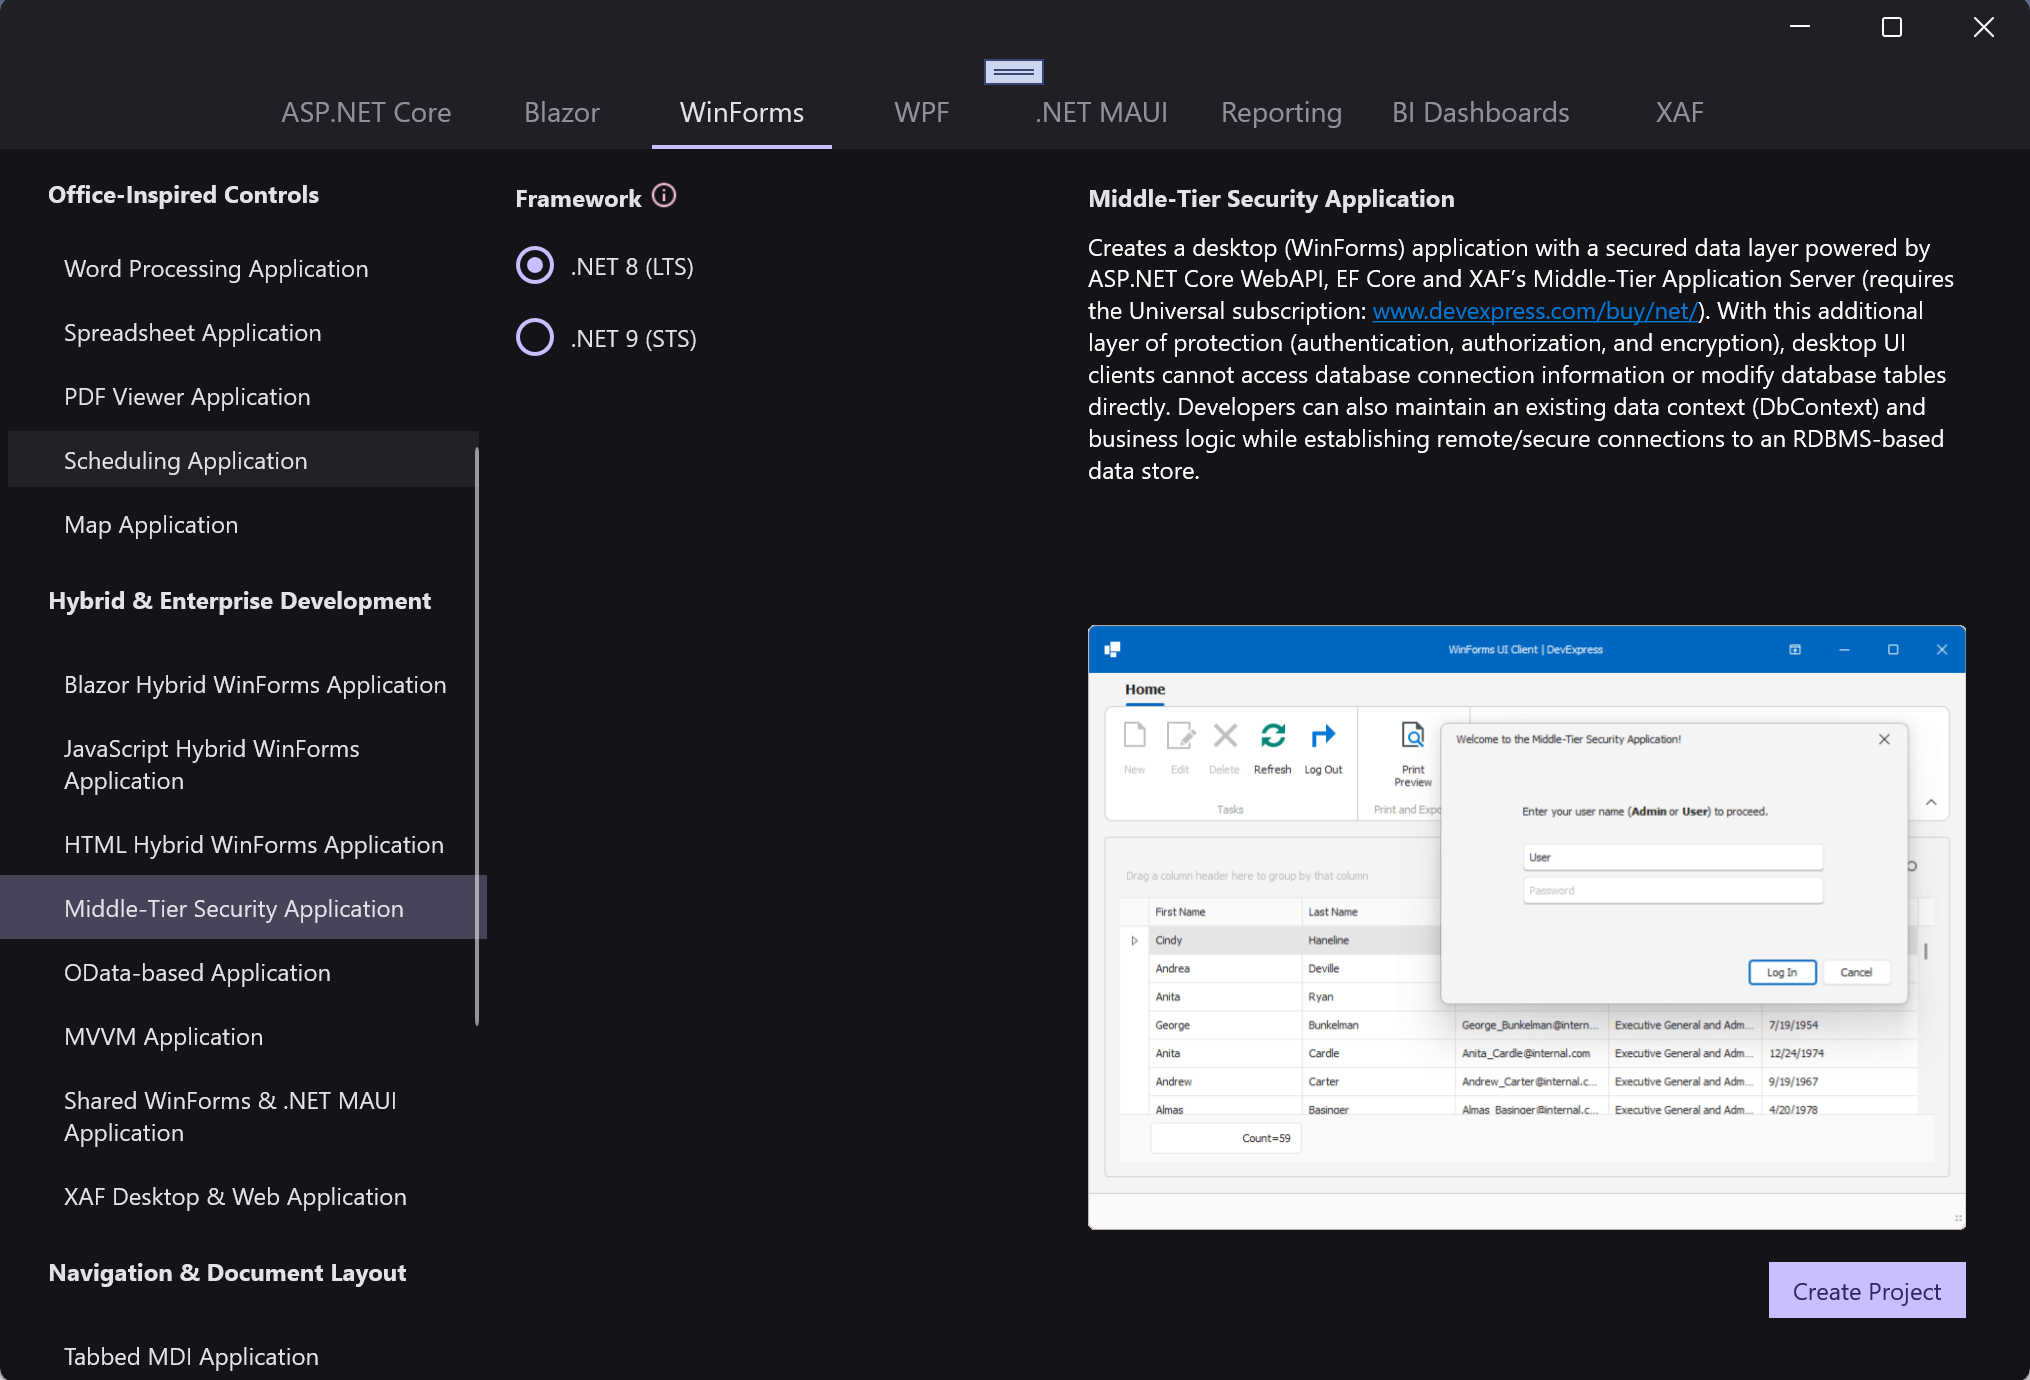Click the Print Preview icon in the preview window
This screenshot has width=2030, height=1380.
(1412, 738)
